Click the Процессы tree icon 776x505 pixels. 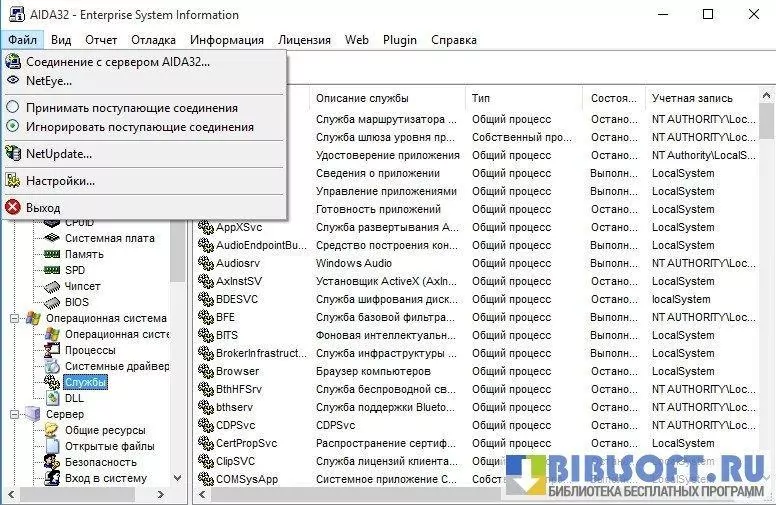tap(52, 350)
